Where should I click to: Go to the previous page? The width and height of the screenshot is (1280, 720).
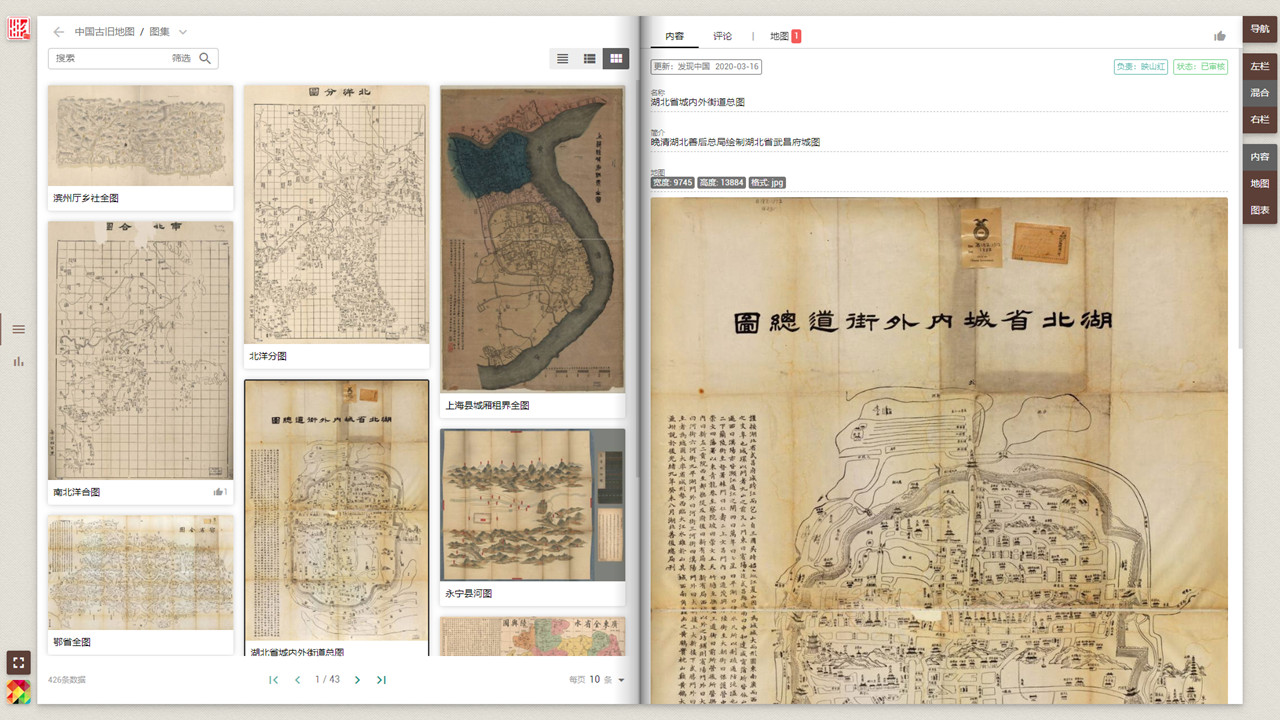click(x=297, y=680)
